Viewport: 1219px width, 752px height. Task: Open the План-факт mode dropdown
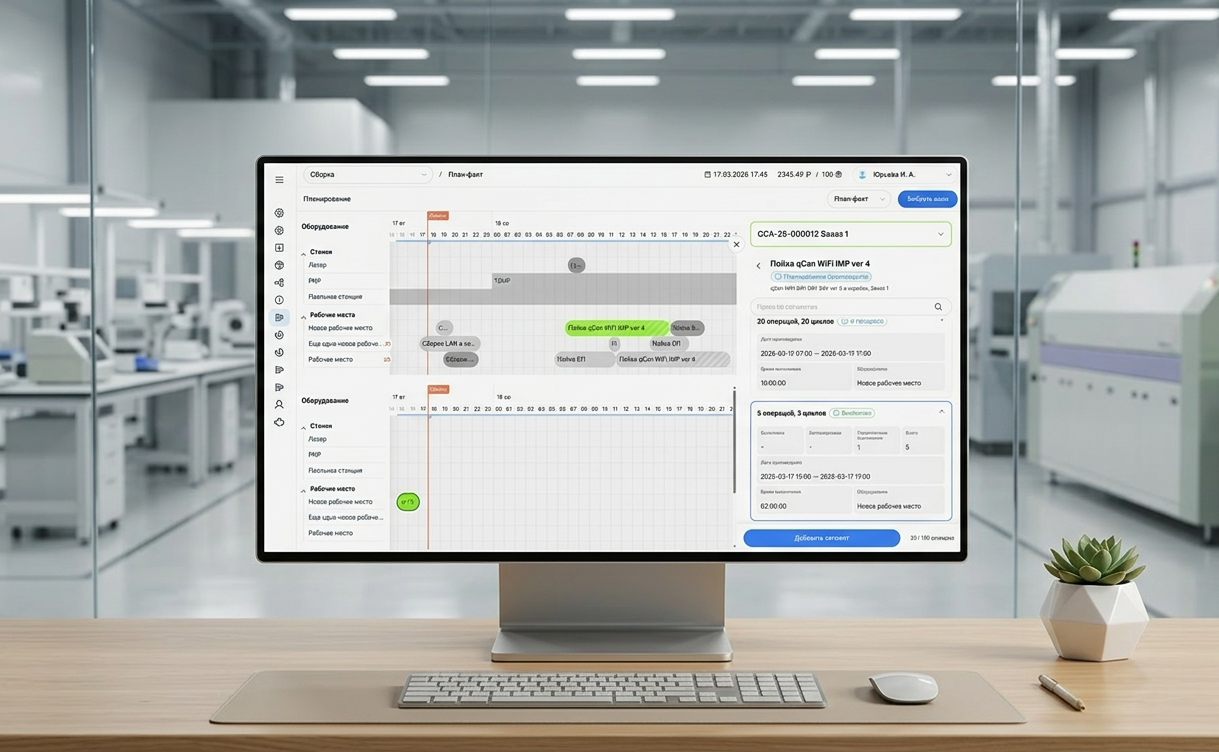859,199
